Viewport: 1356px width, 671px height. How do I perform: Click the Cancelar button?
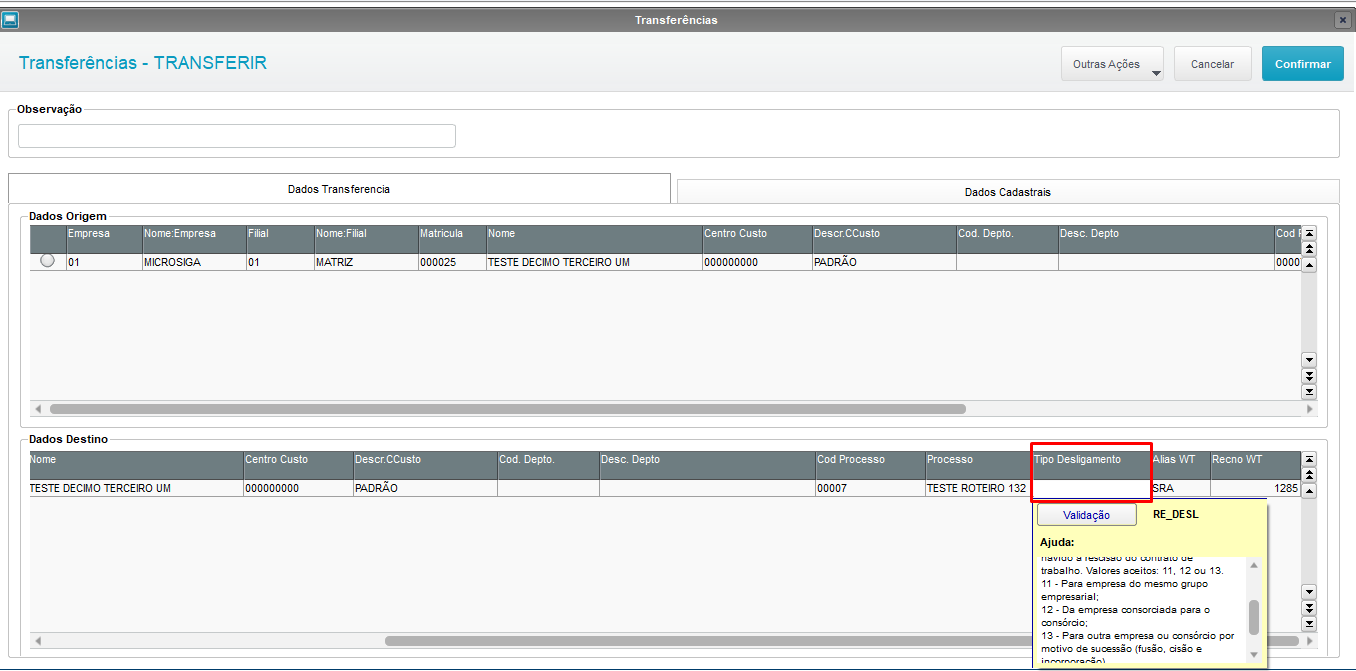pos(1212,64)
